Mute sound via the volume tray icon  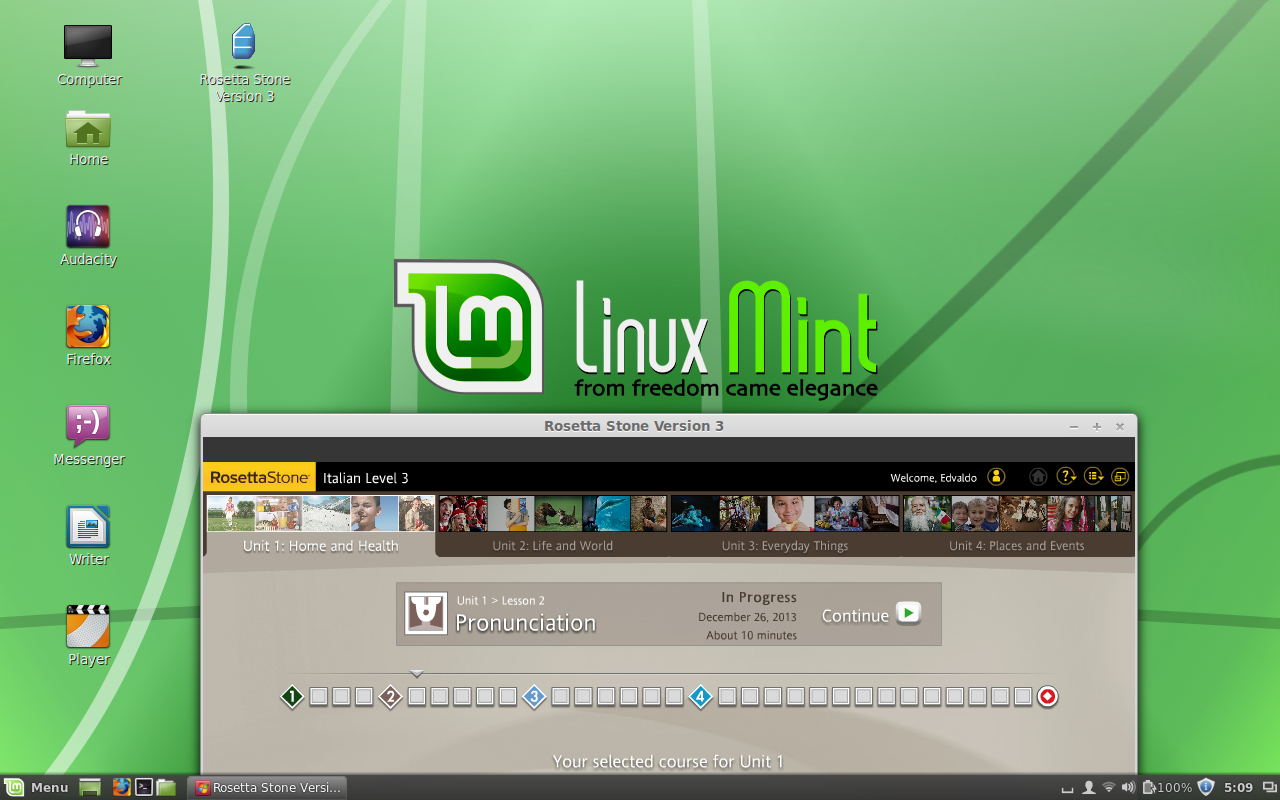point(1128,786)
